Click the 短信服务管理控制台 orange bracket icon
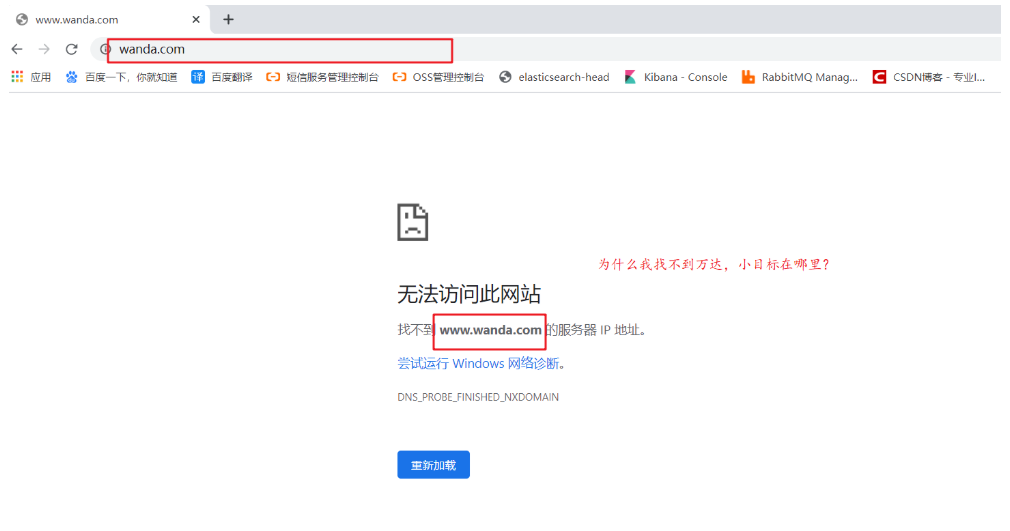 pos(273,77)
